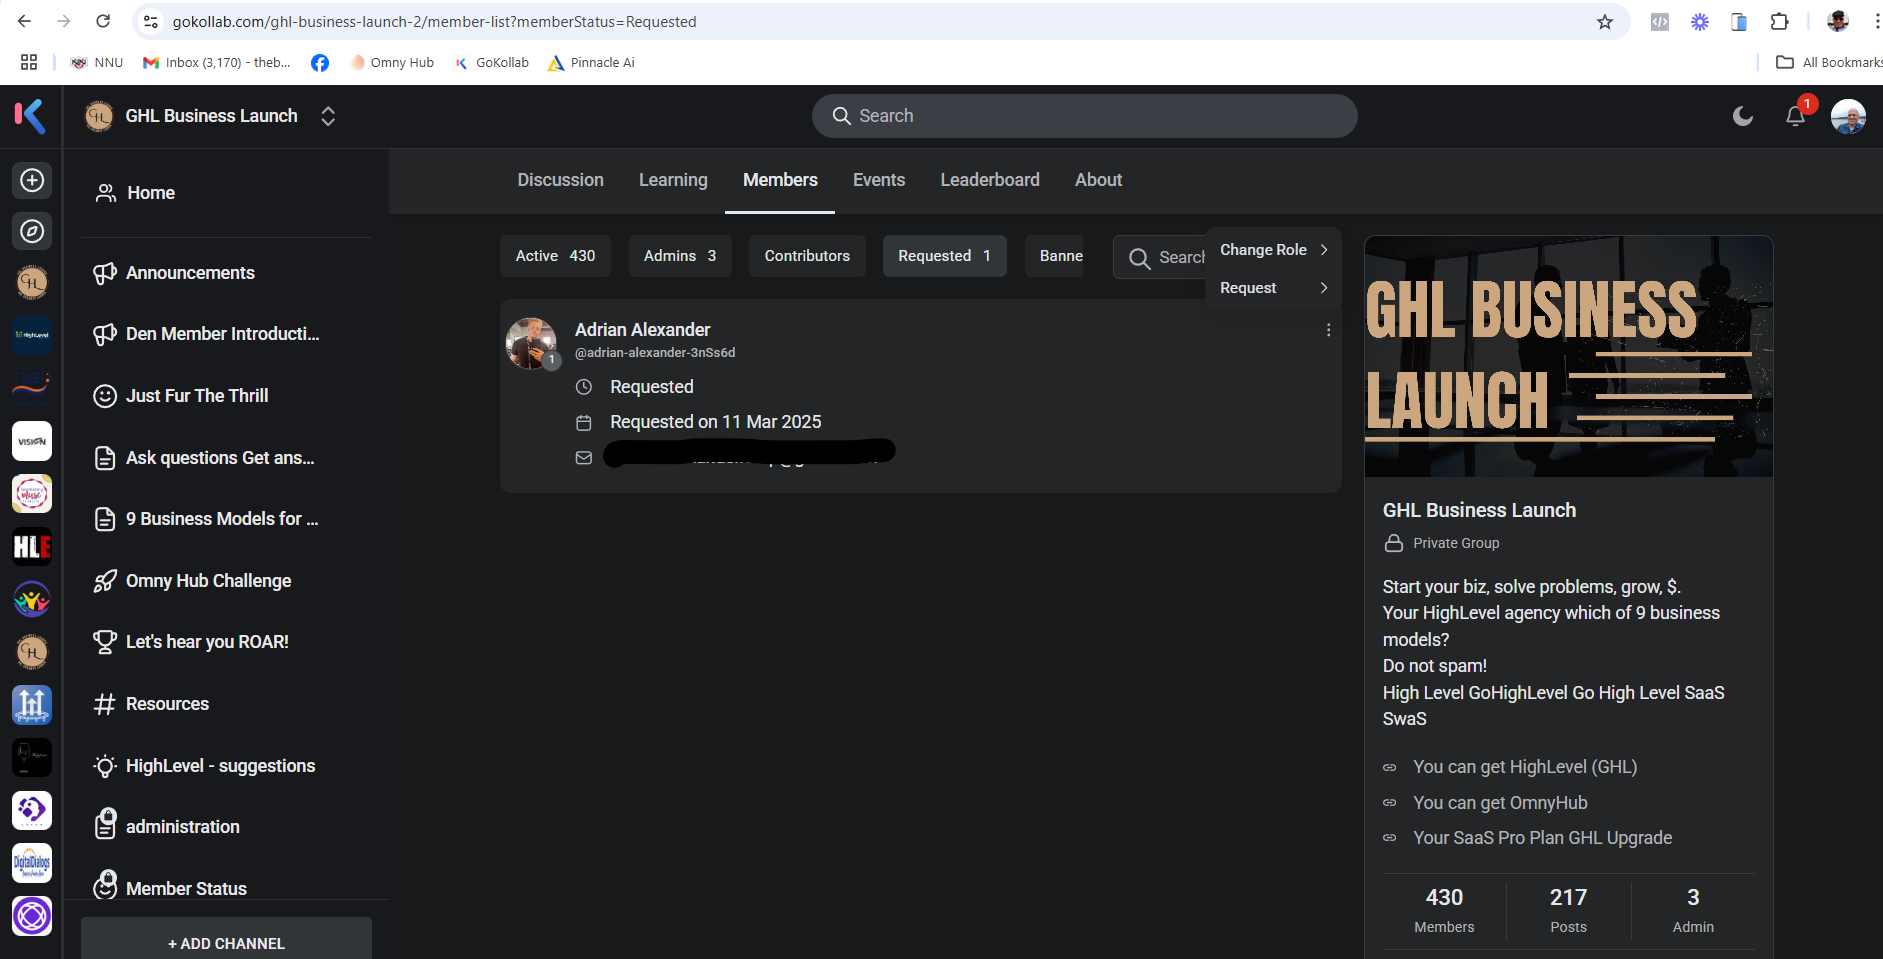The width and height of the screenshot is (1883, 959).
Task: Open GoKollab bookmark
Action: click(492, 62)
